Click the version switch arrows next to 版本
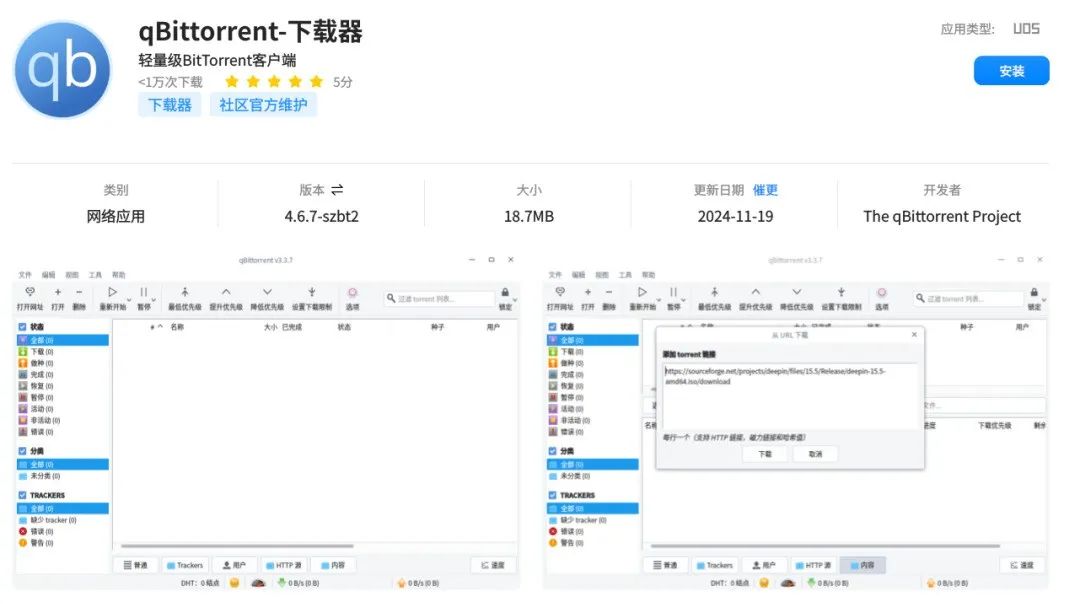 [x=337, y=190]
